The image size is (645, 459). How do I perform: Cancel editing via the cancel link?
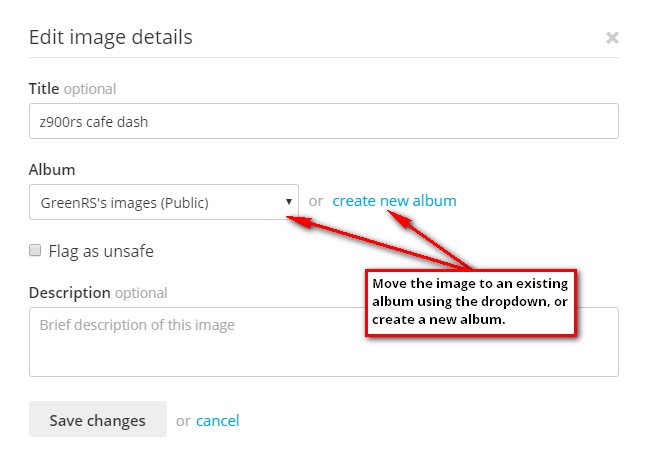click(217, 420)
